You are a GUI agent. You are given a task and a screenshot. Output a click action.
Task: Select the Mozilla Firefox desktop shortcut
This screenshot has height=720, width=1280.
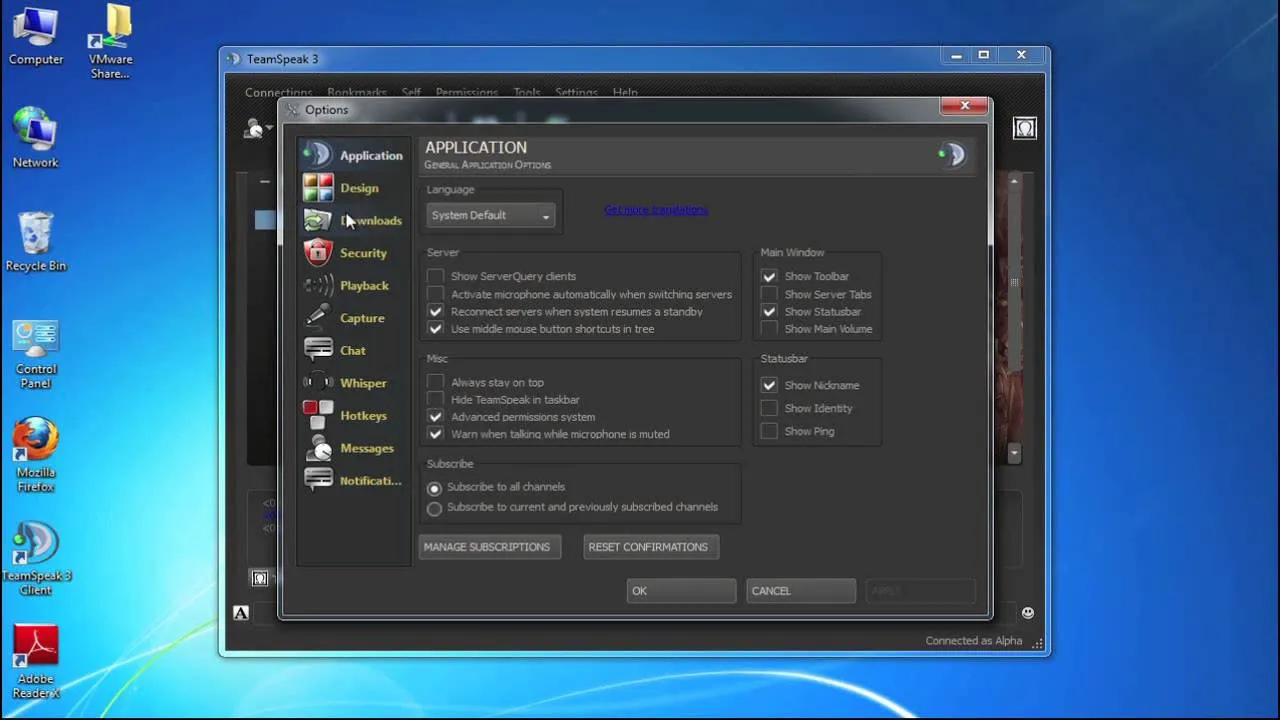[36, 455]
